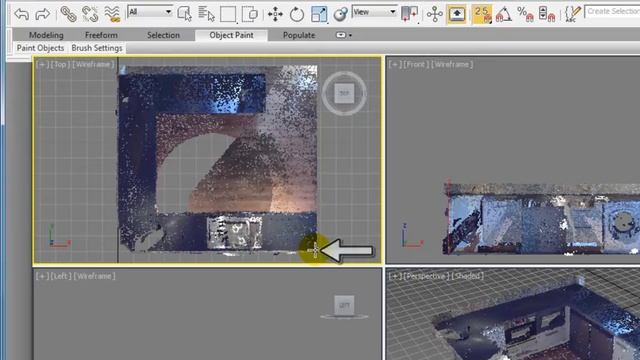Image resolution: width=640 pixels, height=360 pixels.
Task: Click the Undo arrow icon
Action: (x=21, y=14)
